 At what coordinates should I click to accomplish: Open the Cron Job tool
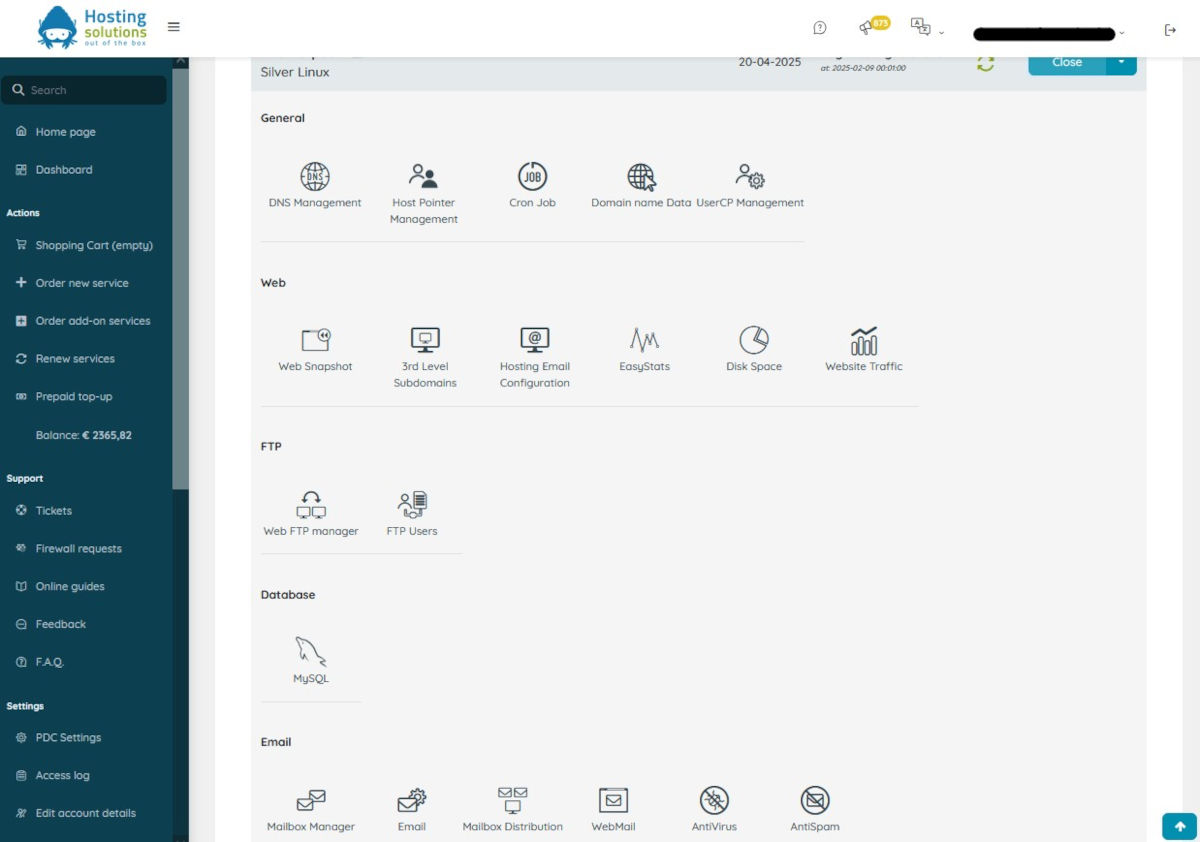532,178
